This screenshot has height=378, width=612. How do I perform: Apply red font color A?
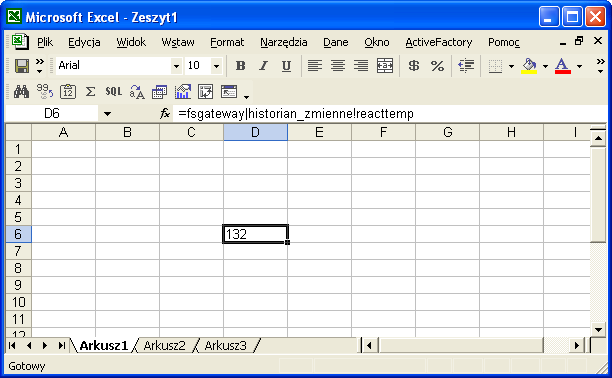(x=562, y=66)
